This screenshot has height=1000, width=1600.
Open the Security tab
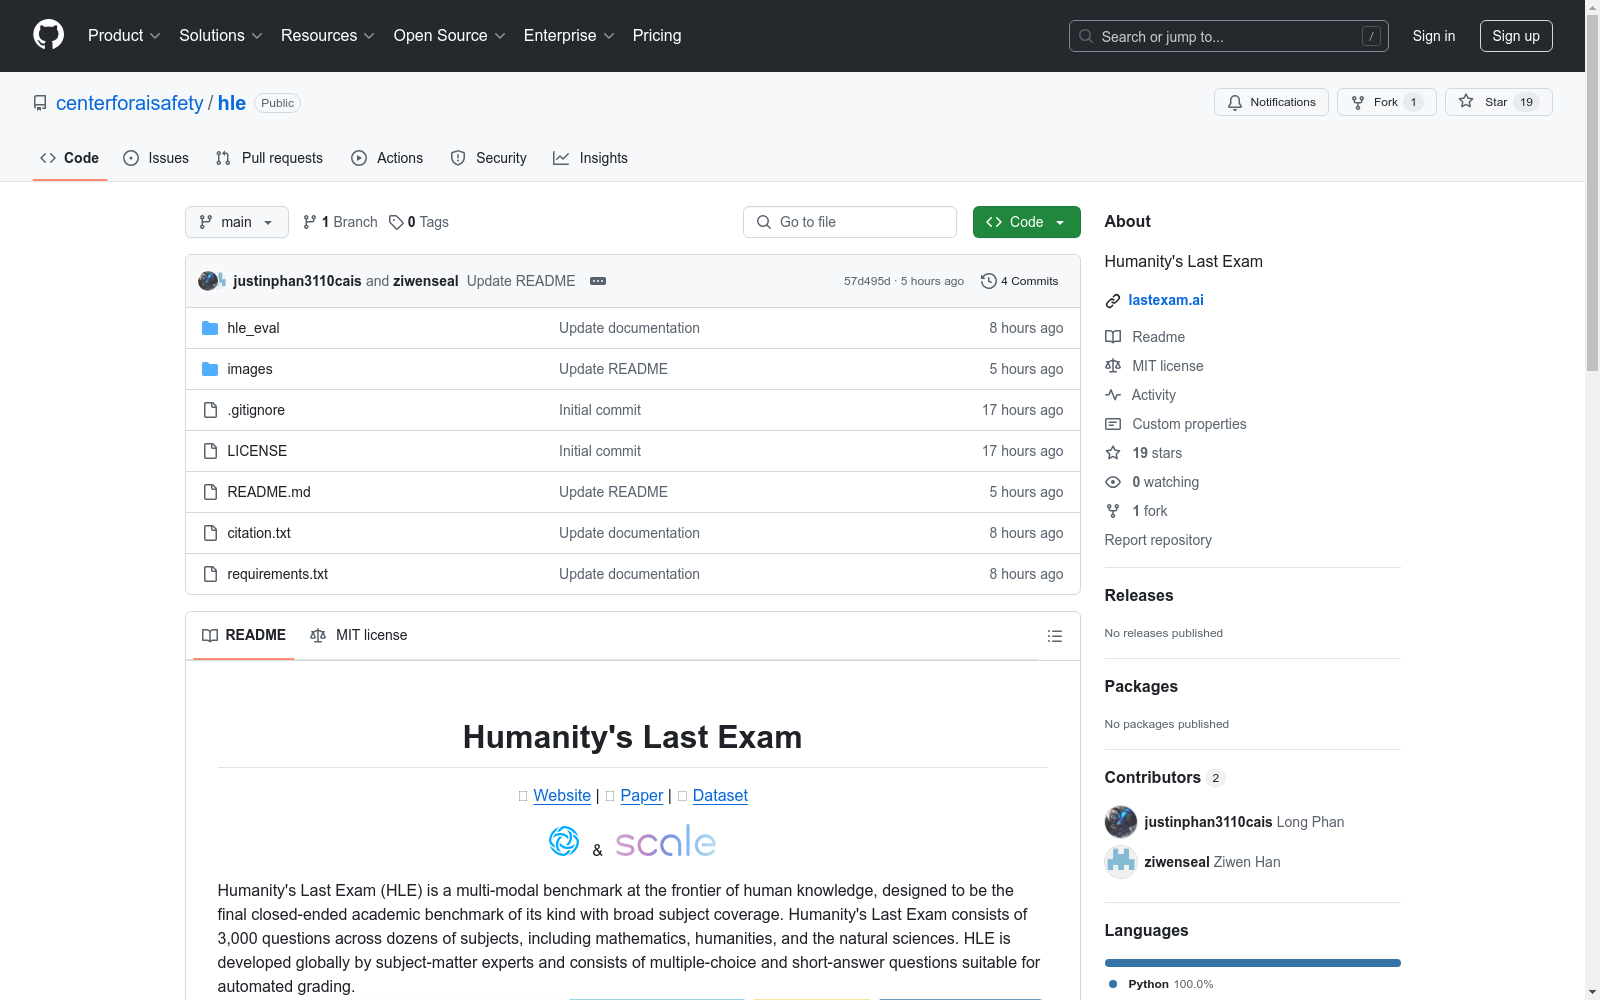pyautogui.click(x=488, y=158)
